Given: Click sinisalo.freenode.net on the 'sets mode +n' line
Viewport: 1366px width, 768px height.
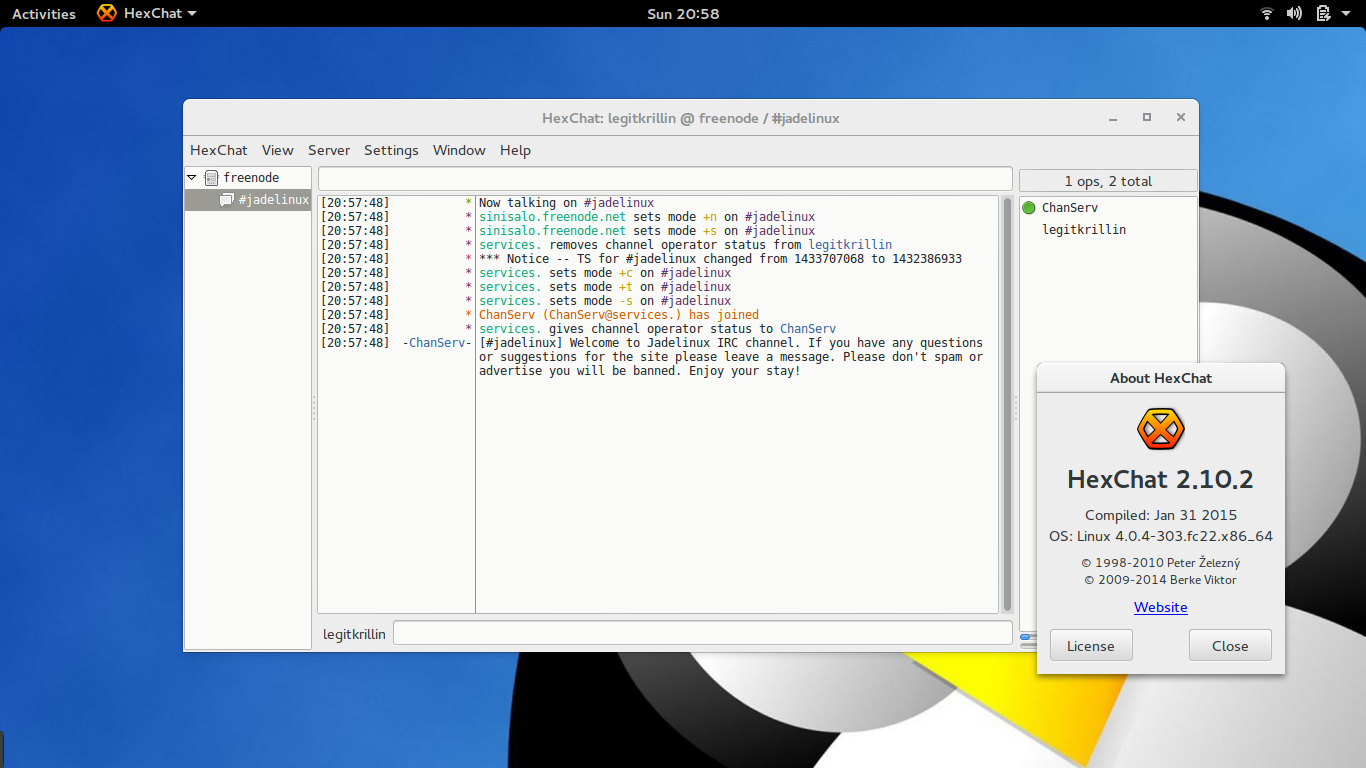Looking at the screenshot, I should pos(552,217).
